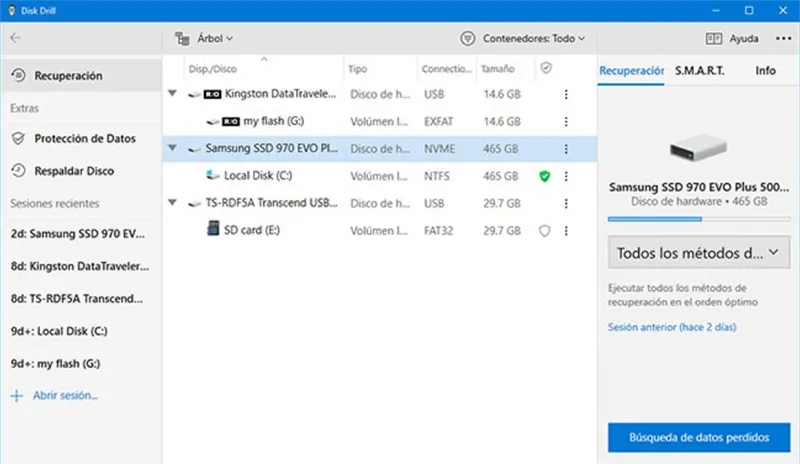Open recent session 9d+: my flash (G:)
Image resolution: width=800 pixels, height=464 pixels.
click(56, 363)
